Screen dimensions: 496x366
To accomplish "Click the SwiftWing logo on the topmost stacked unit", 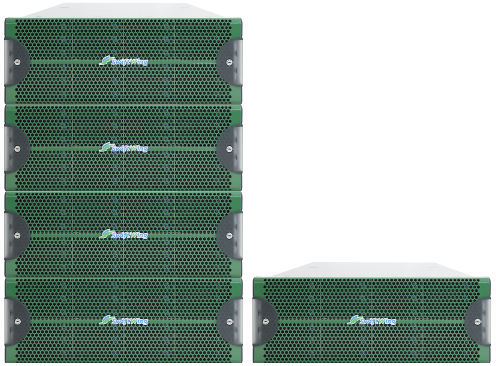I will click(123, 61).
